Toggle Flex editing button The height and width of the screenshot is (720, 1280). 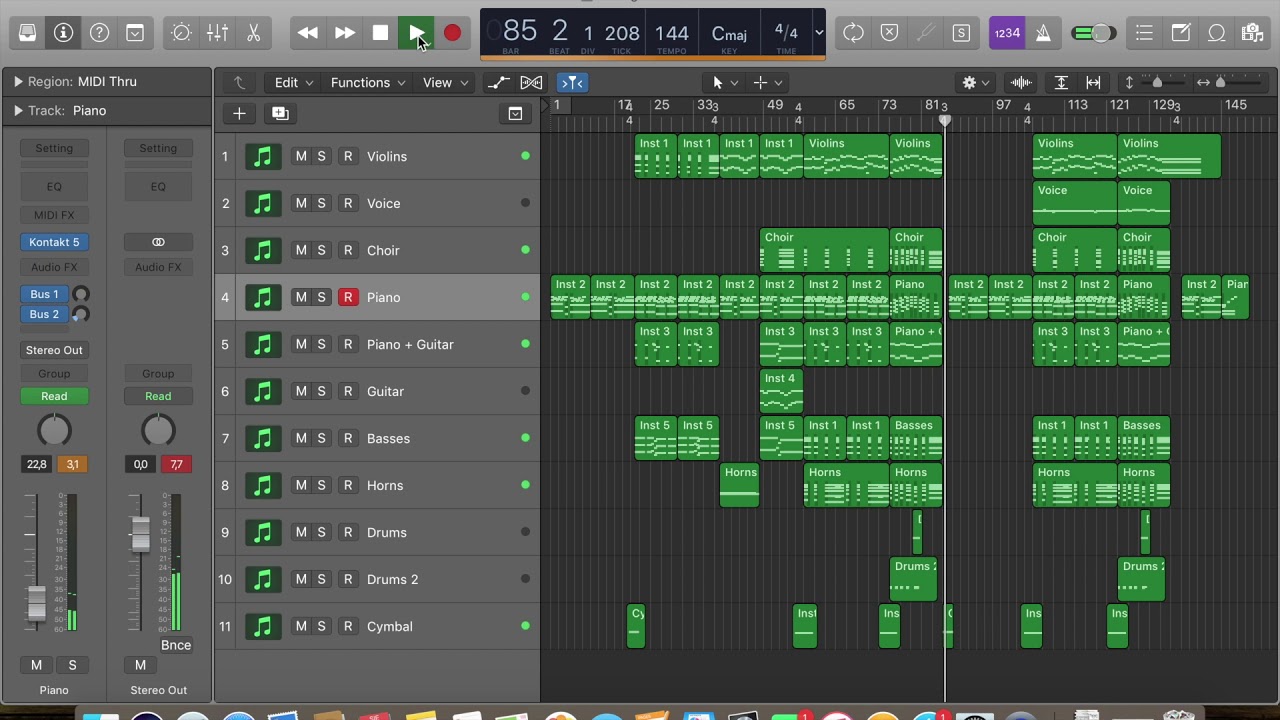tap(531, 82)
